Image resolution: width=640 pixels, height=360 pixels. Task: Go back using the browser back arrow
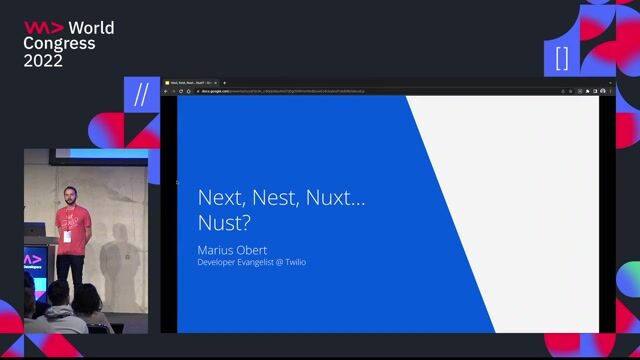tap(166, 91)
